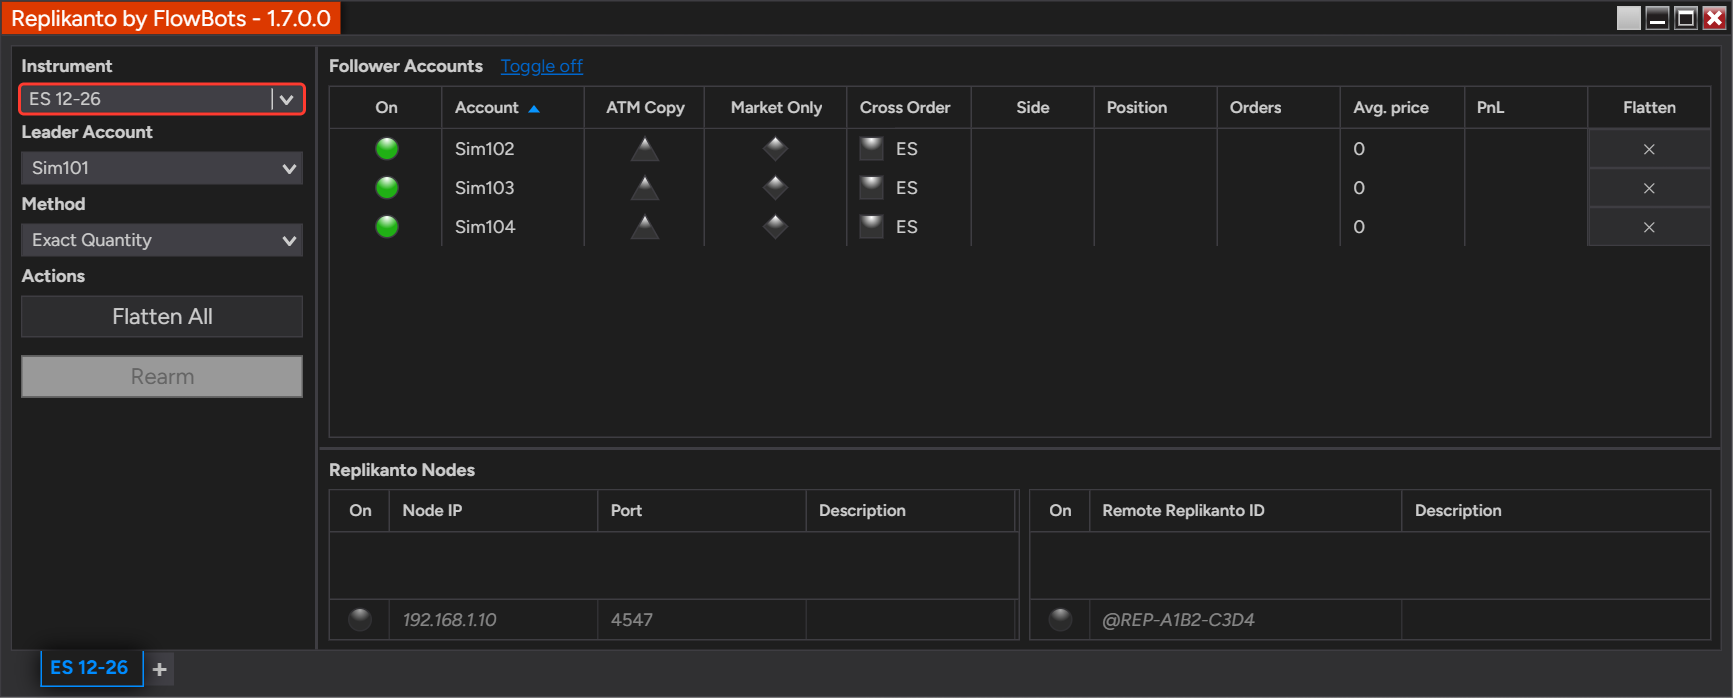This screenshot has height=698, width=1733.
Task: Click Market Only diamond icon for Sim104
Action: pyautogui.click(x=776, y=227)
